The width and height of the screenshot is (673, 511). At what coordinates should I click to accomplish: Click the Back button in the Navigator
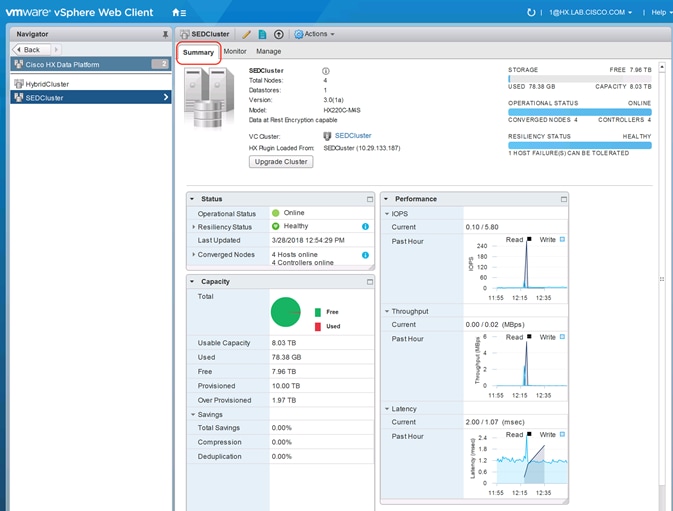[x=31, y=50]
